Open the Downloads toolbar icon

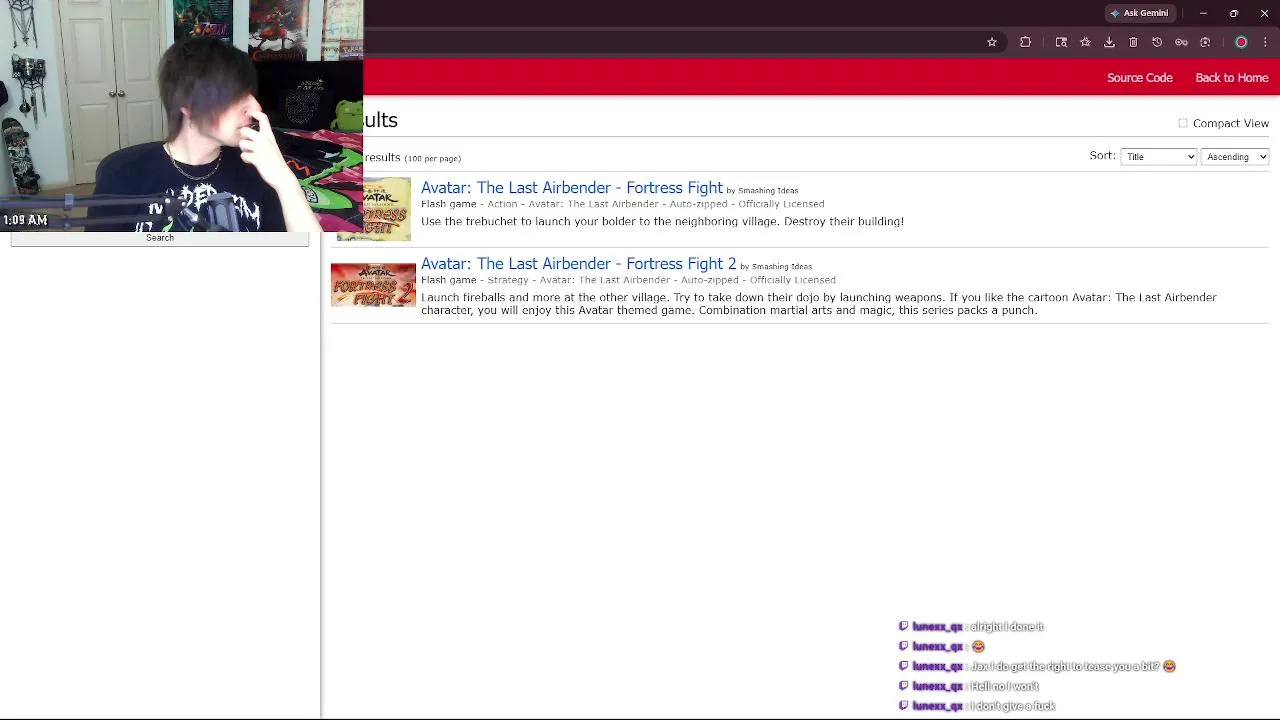pyautogui.click(x=1109, y=42)
